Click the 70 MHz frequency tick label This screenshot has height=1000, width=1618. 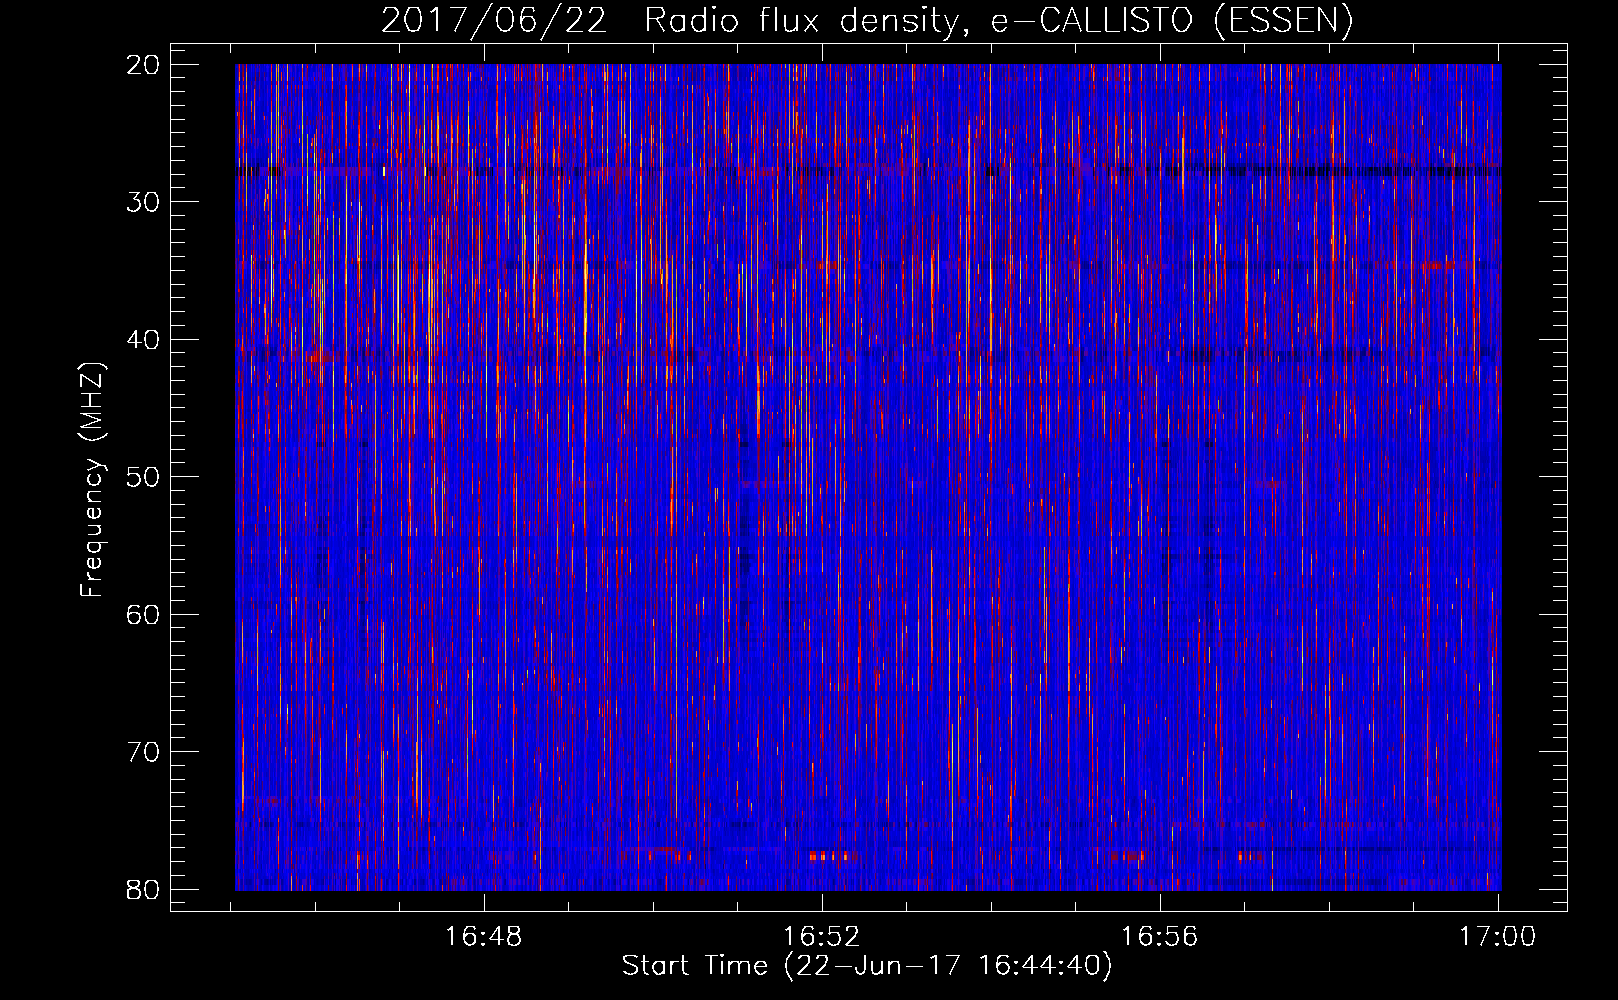(143, 752)
